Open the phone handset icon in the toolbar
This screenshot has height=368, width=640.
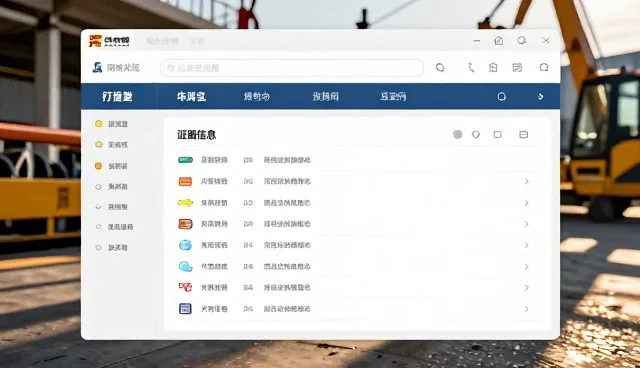(471, 68)
